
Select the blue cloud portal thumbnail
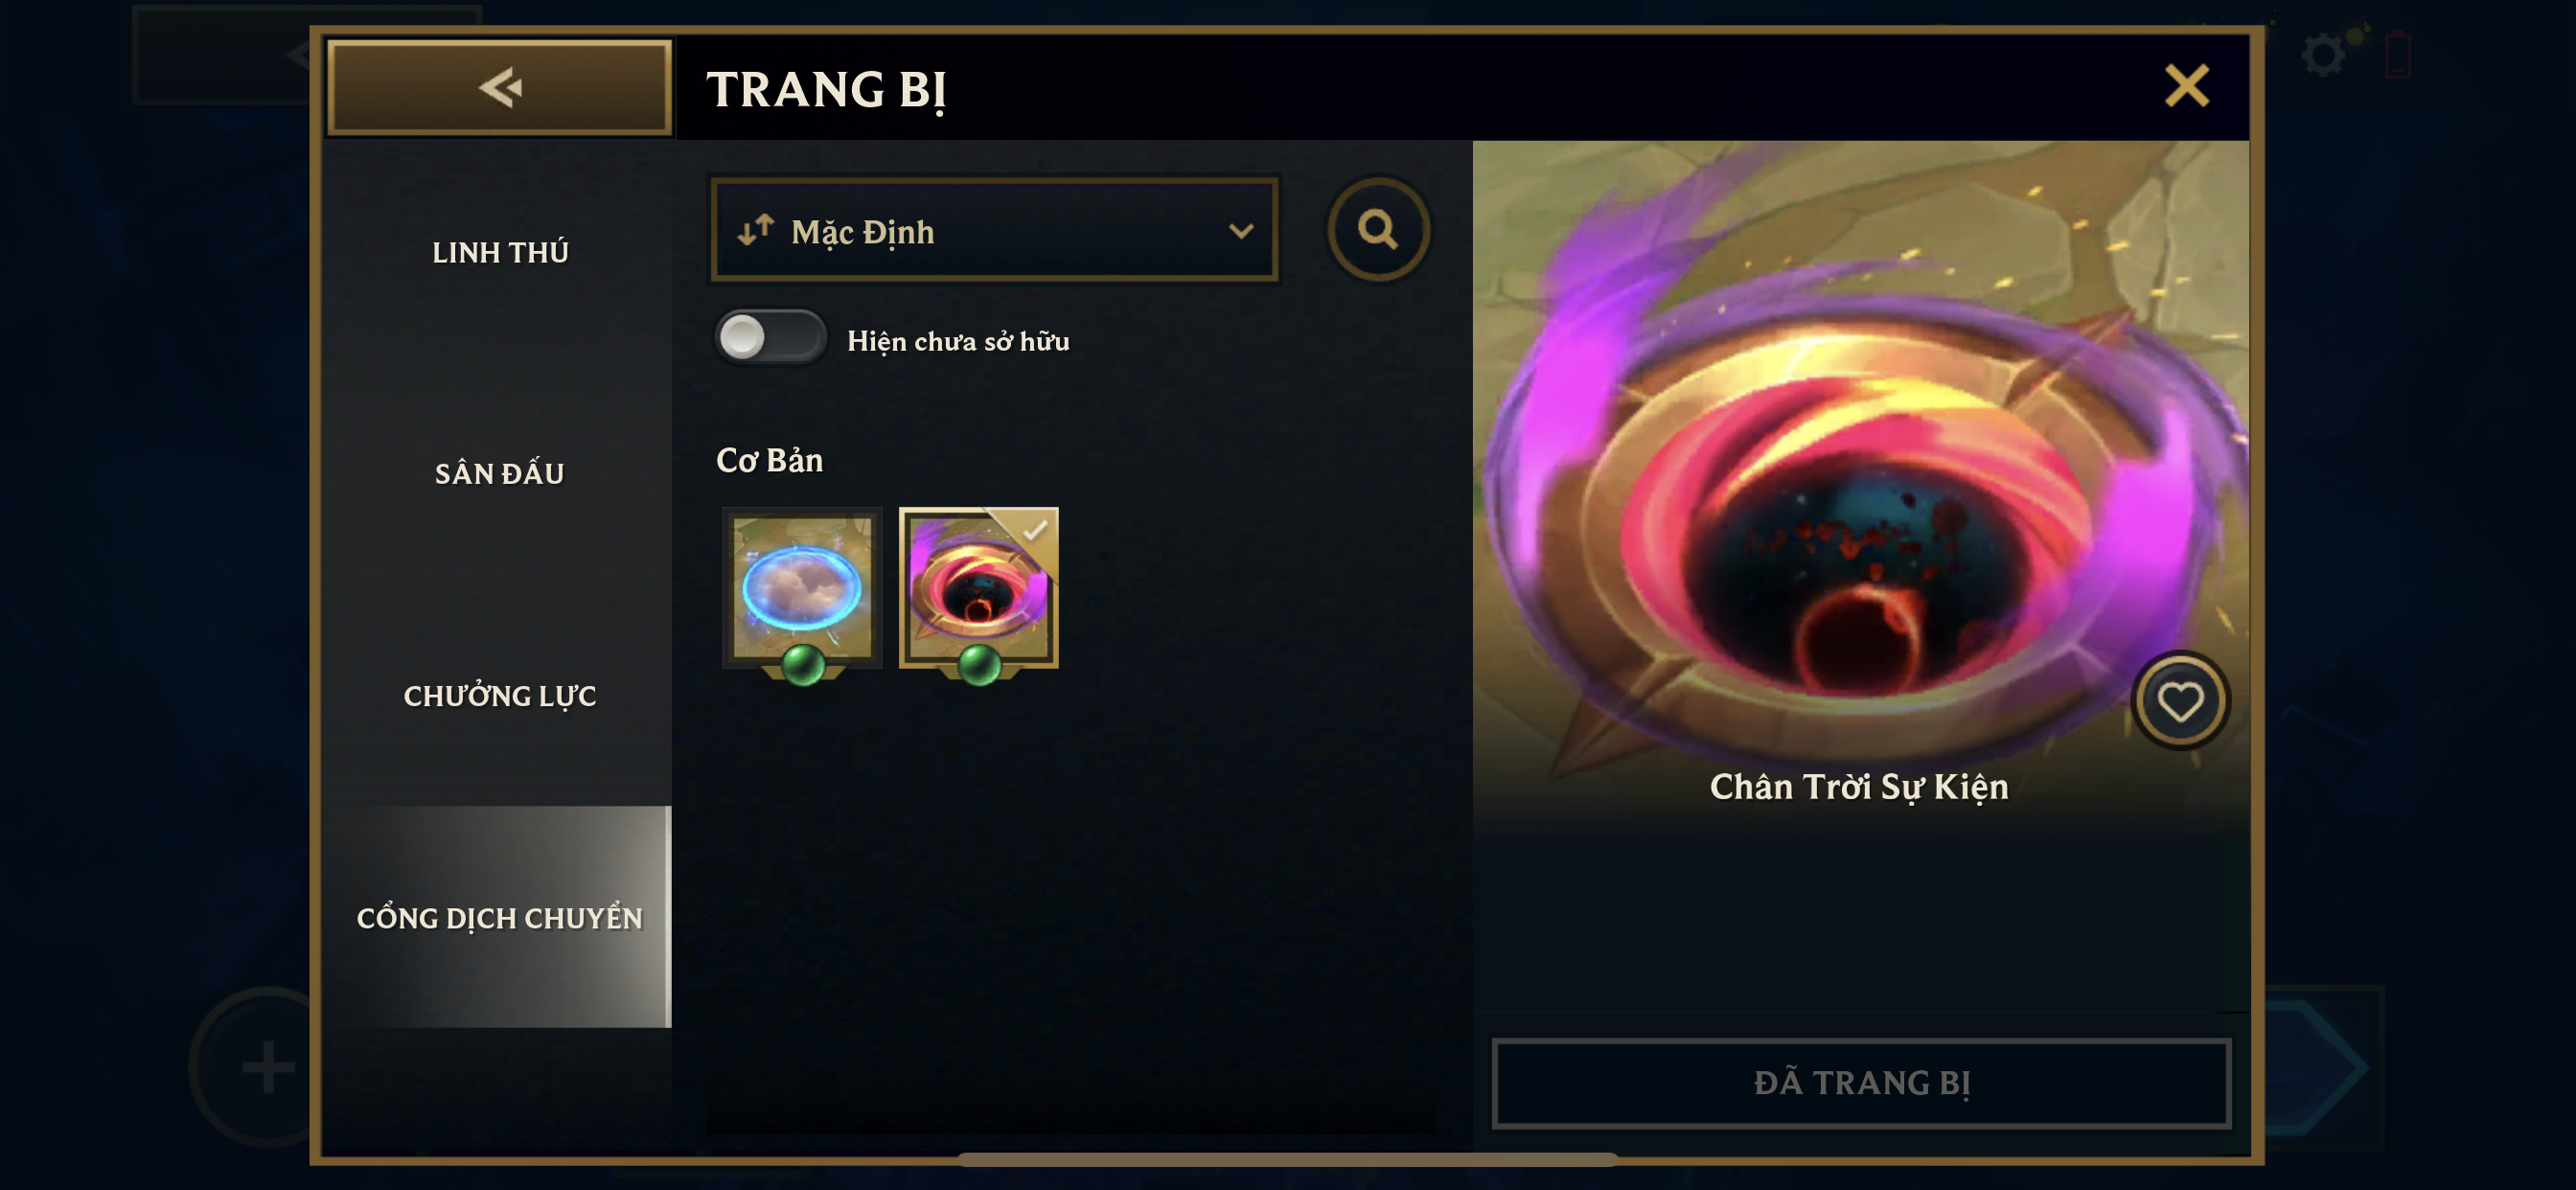[802, 588]
